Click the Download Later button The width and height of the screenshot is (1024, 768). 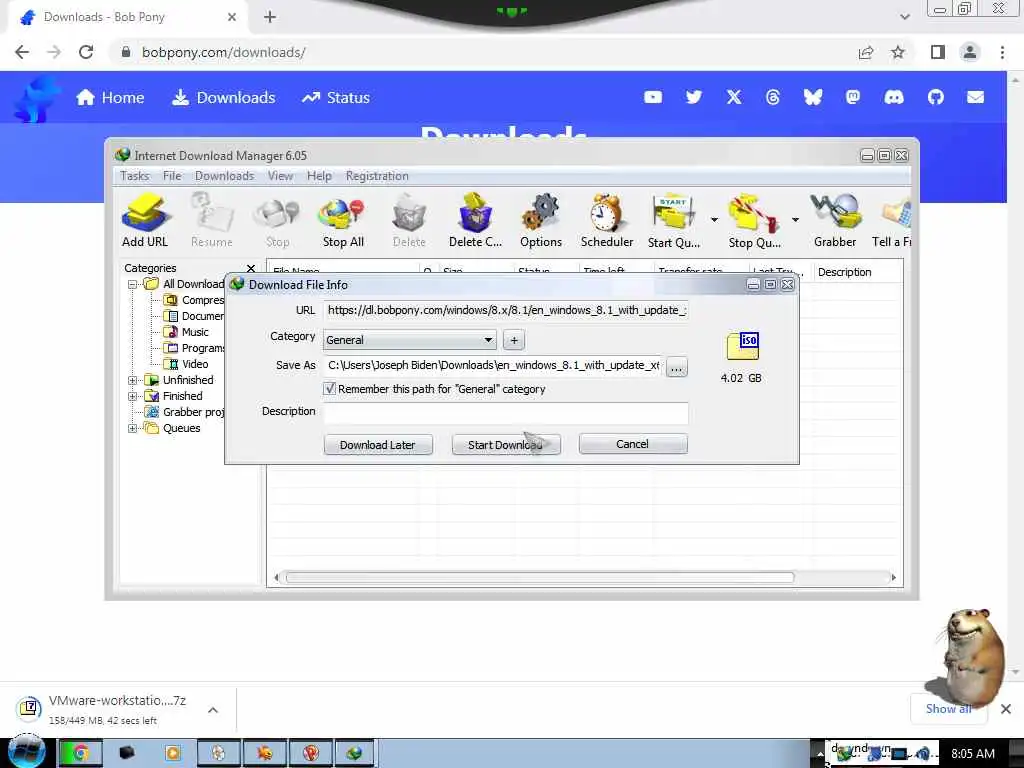377,445
